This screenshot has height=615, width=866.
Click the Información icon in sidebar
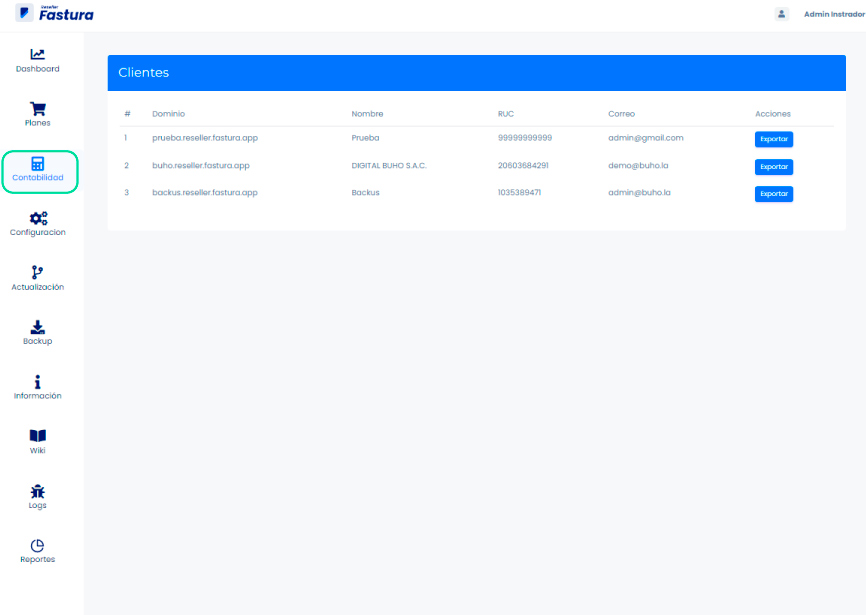(x=38, y=381)
